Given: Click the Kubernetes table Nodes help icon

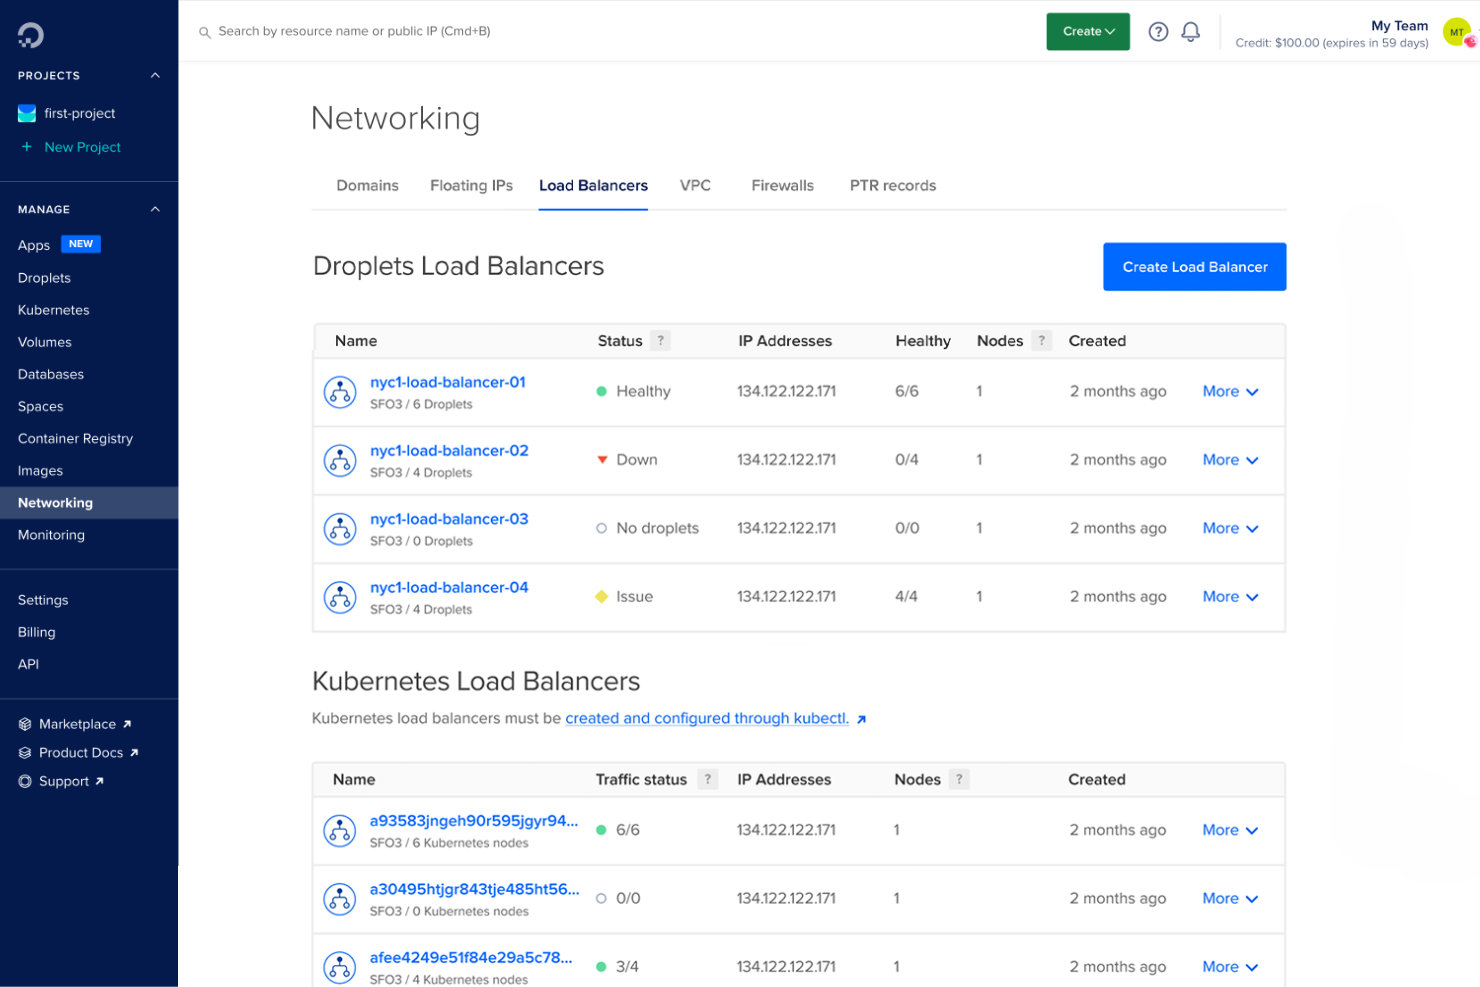Looking at the screenshot, I should (959, 779).
